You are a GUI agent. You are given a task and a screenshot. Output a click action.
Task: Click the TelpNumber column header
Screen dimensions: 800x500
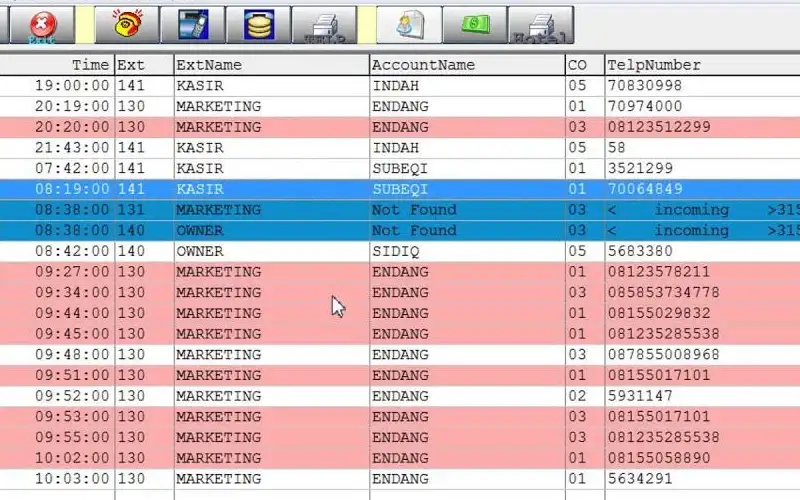tap(700, 65)
